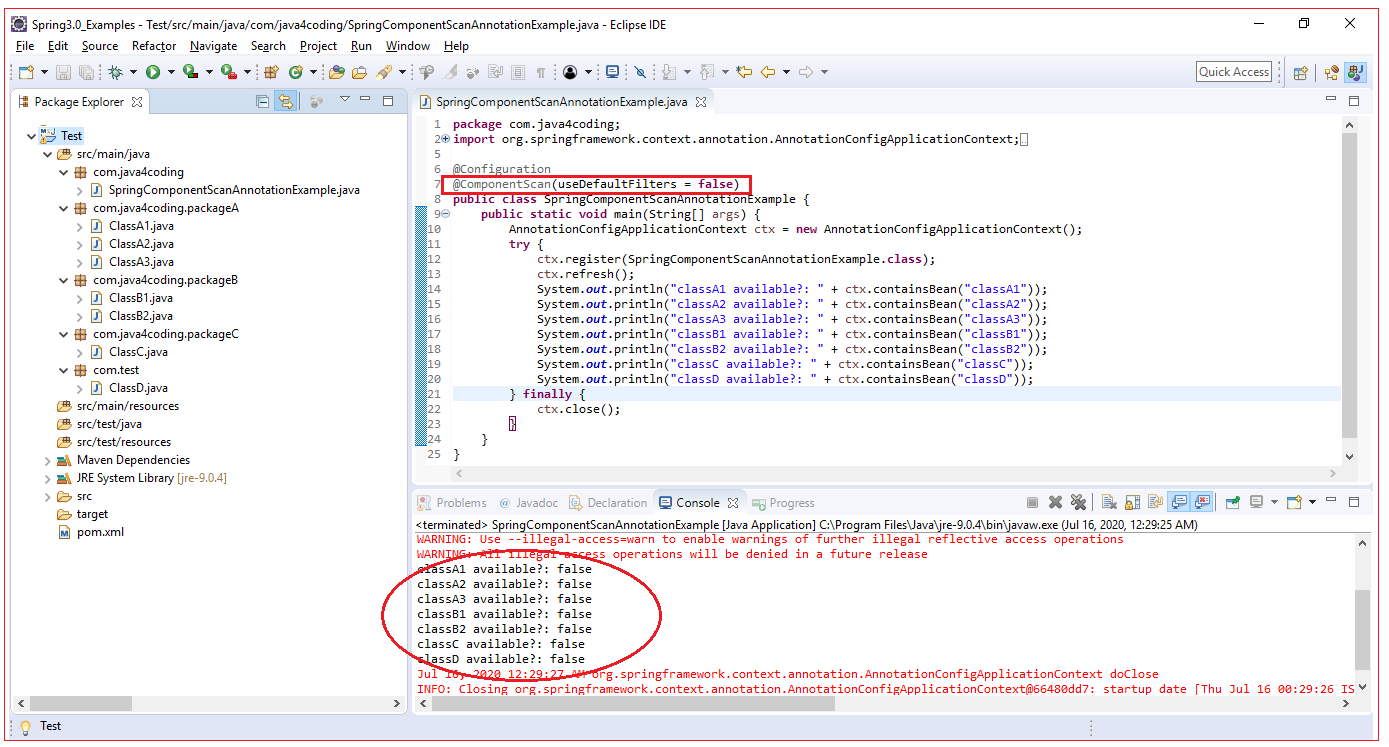Screen dimensions: 1389x747
Task: Switch to the Declaration tab
Action: [x=608, y=503]
